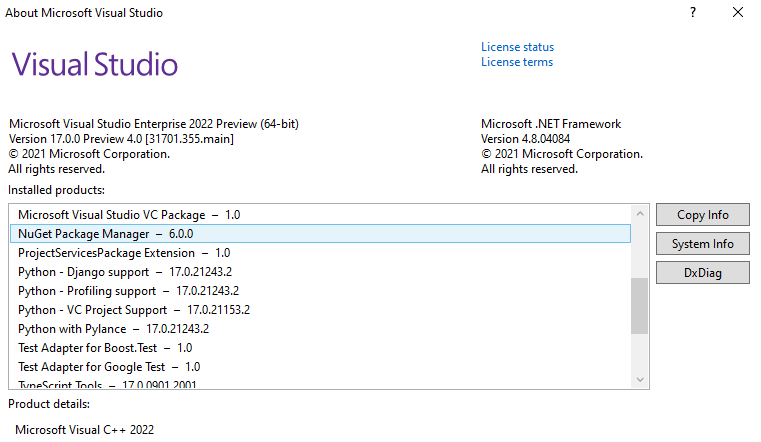Select Python with Pylance entry
Screen dimensions: 761x442
point(320,328)
